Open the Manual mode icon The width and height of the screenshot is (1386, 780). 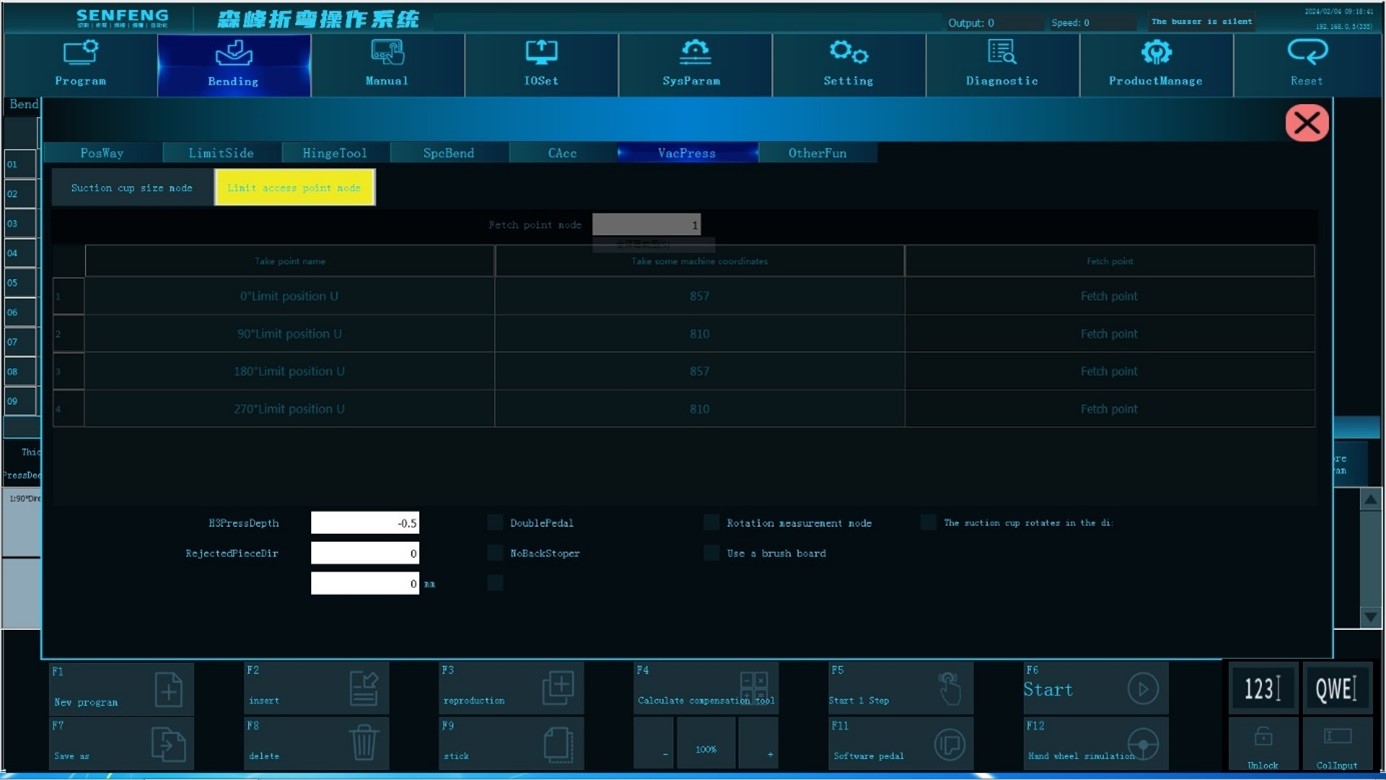click(x=387, y=52)
